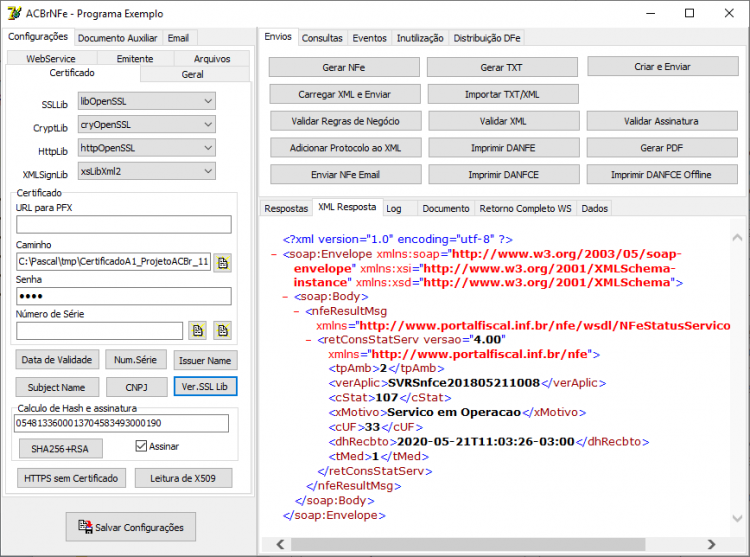Open the Arquivos tab
The width and height of the screenshot is (750, 557).
pyautogui.click(x=212, y=58)
